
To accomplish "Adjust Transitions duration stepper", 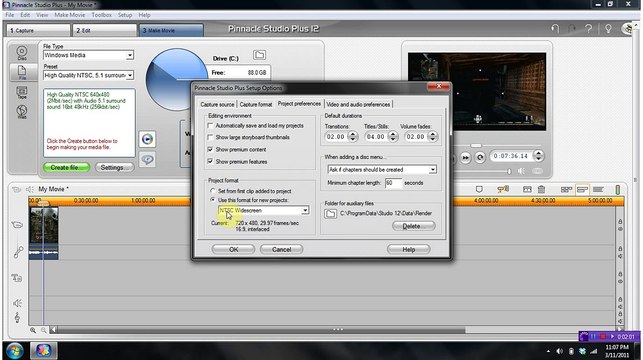I will (353, 137).
